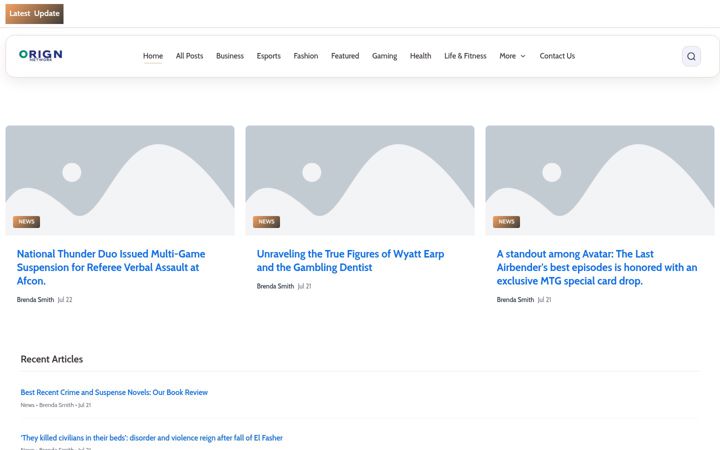Click Brenda Smith under the Wyatt Earp article
720x450 pixels.
coord(276,286)
